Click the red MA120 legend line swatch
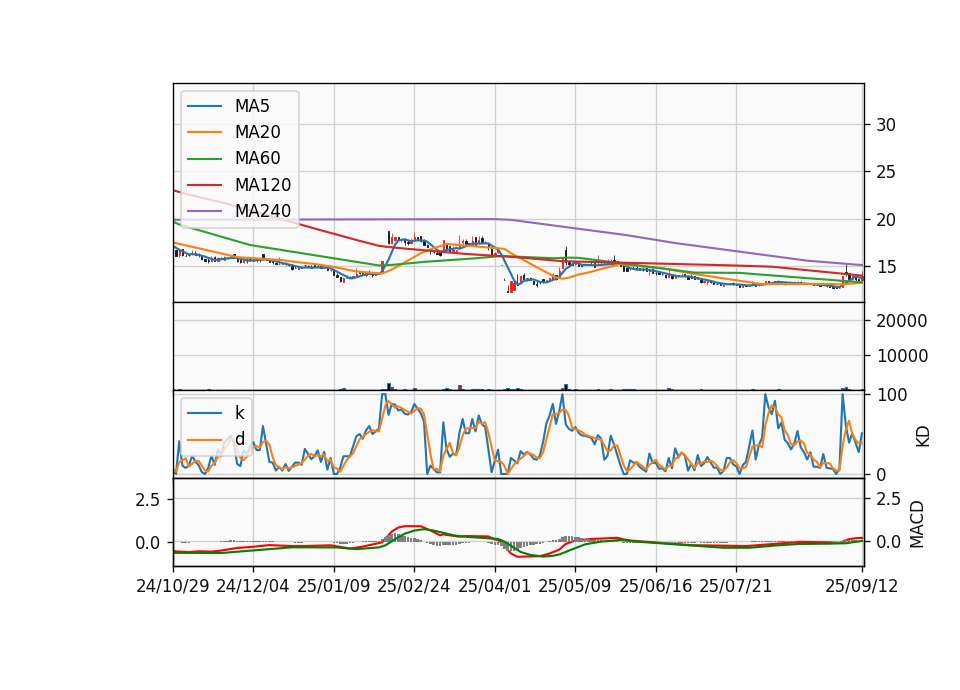 point(204,185)
